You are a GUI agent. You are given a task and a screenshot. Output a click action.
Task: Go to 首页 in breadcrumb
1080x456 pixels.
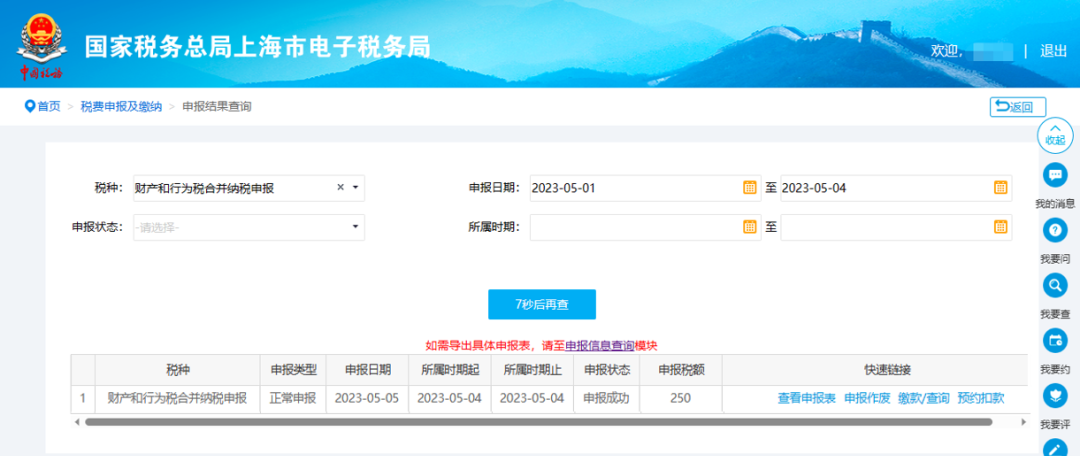(43, 106)
